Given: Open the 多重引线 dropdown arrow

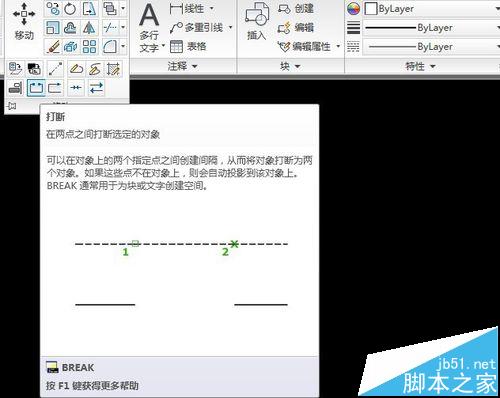Looking at the screenshot, I should coord(230,28).
